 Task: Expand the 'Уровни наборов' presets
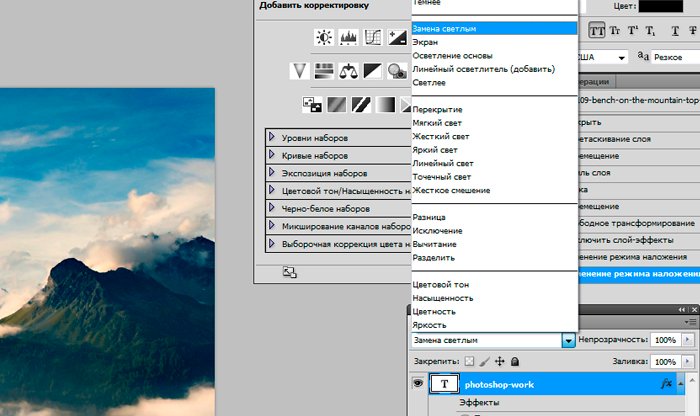tap(272, 137)
